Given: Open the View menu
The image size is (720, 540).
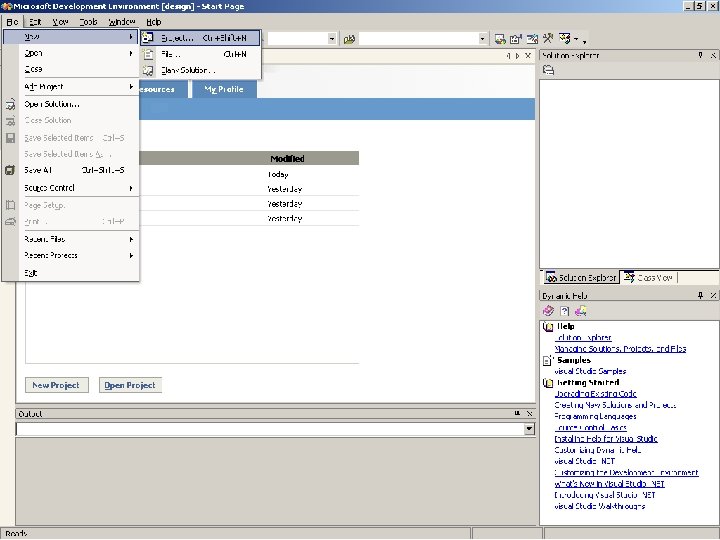Looking at the screenshot, I should click(x=60, y=22).
